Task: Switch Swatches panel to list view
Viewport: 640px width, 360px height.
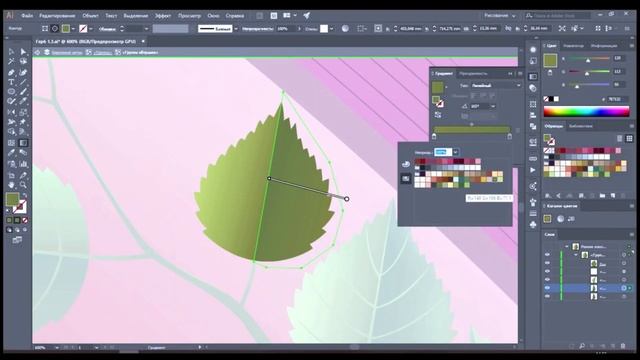Action: click(620, 139)
